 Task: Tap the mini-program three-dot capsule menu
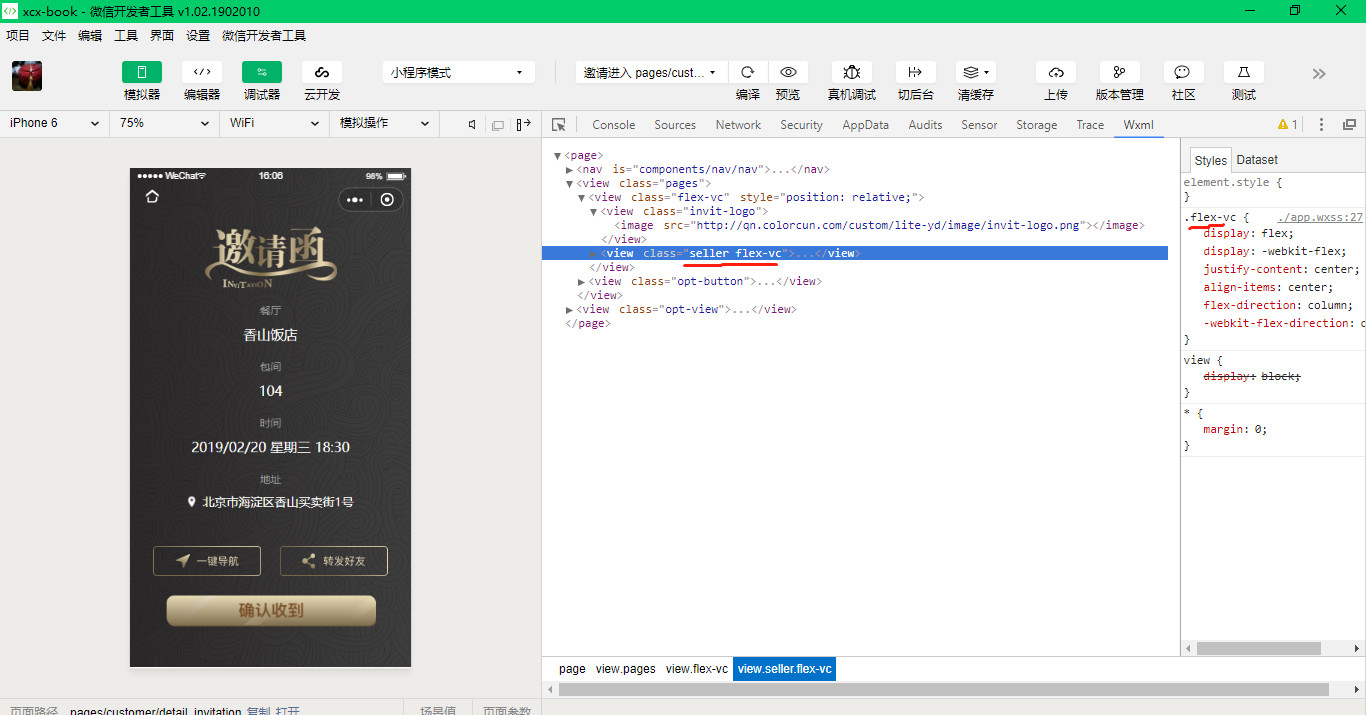click(355, 200)
